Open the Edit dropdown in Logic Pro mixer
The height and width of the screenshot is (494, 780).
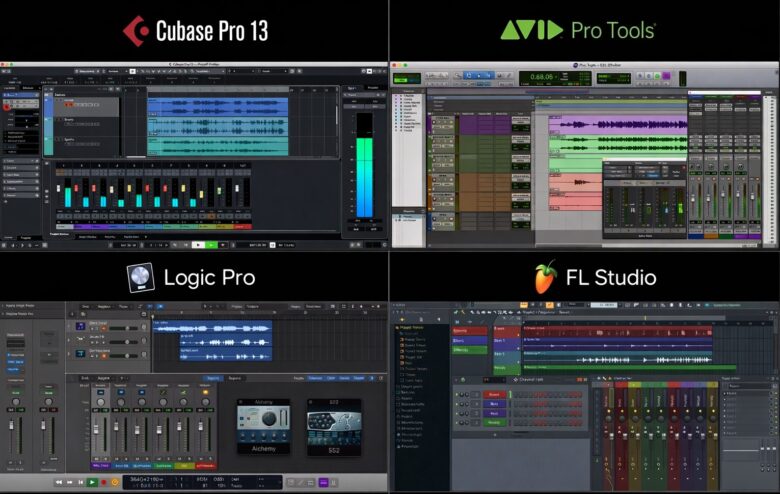coord(87,378)
